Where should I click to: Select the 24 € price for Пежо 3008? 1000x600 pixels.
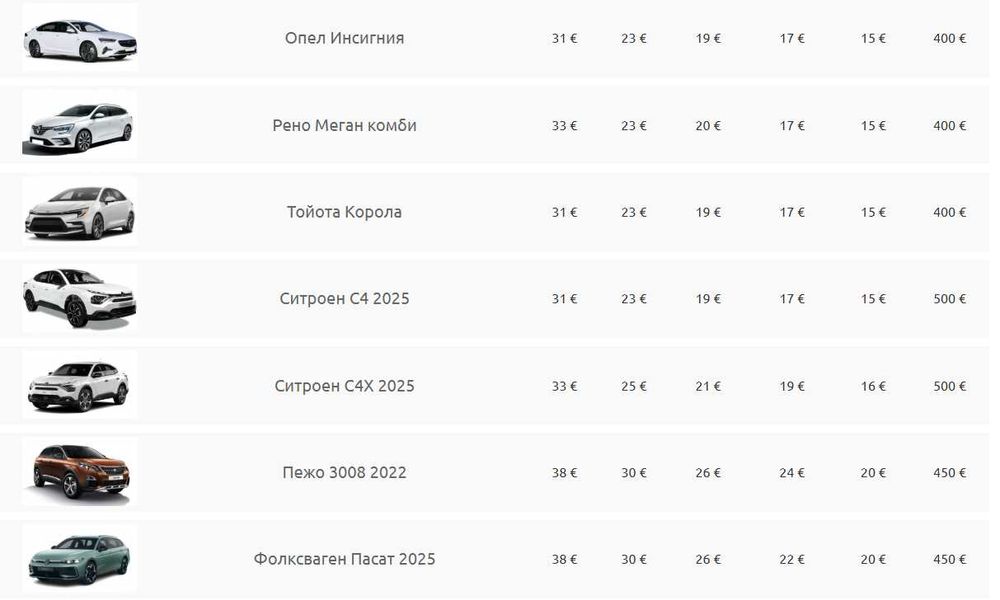[792, 473]
